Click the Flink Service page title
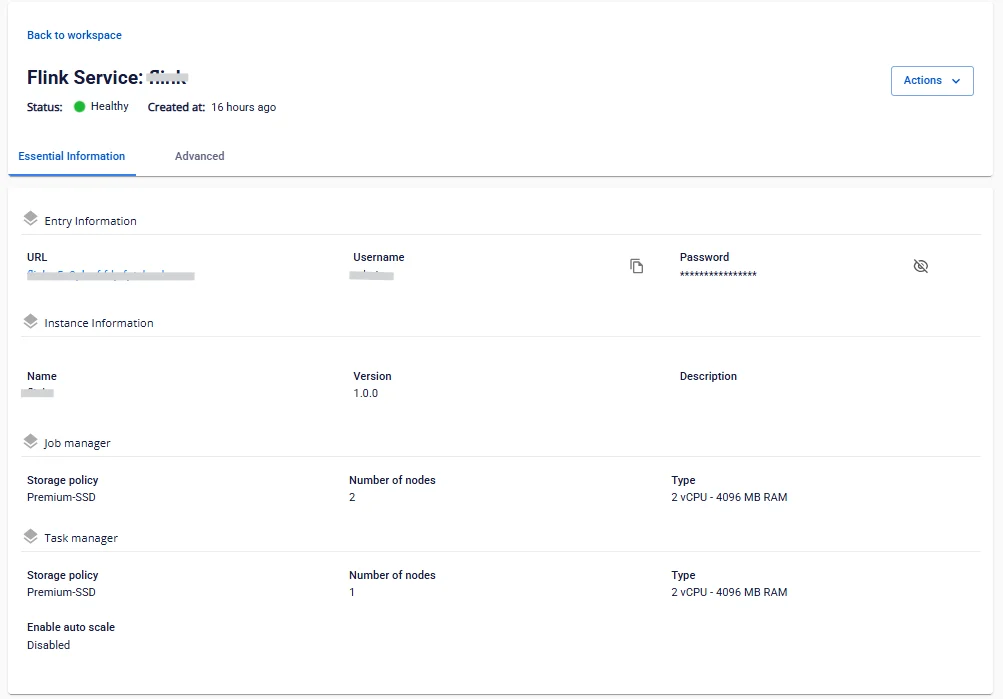This screenshot has height=699, width=1003. click(107, 77)
